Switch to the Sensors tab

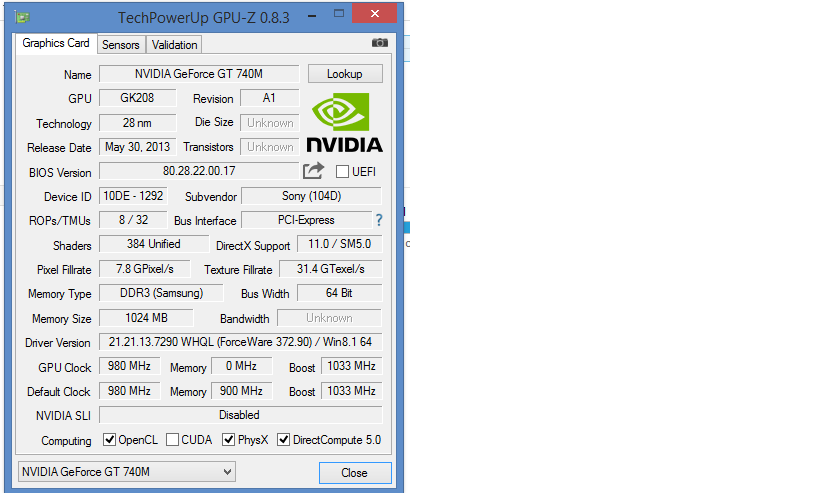(121, 45)
